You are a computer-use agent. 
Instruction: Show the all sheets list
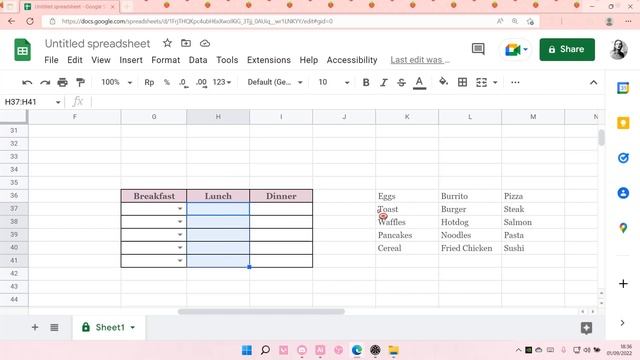(54, 327)
